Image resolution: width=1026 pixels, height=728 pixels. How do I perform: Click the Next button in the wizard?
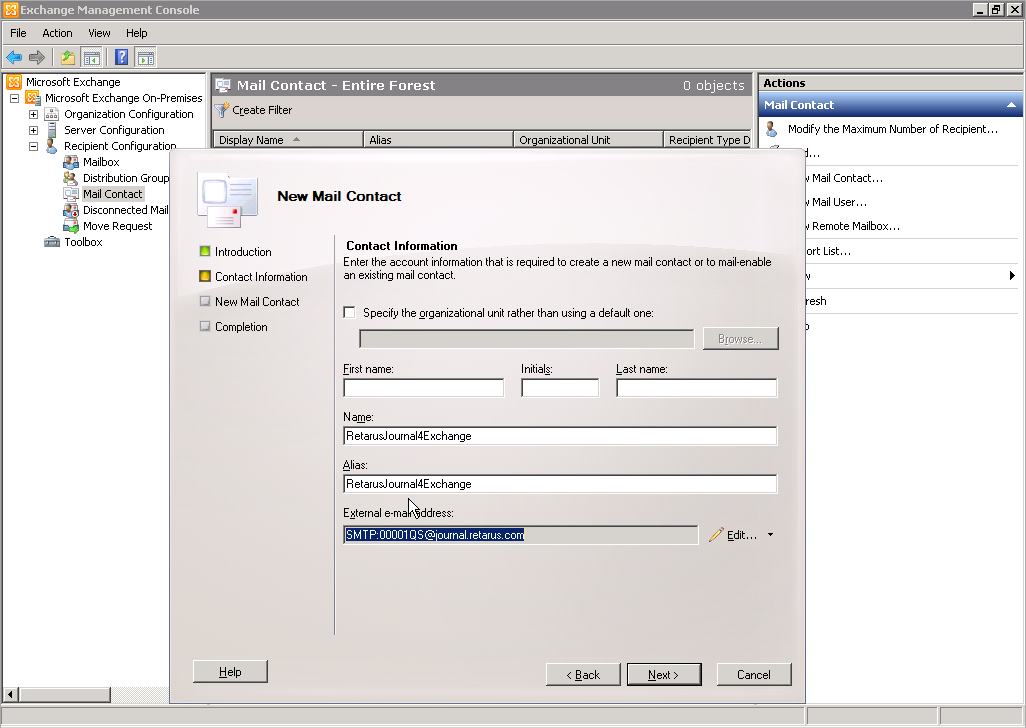pos(663,674)
